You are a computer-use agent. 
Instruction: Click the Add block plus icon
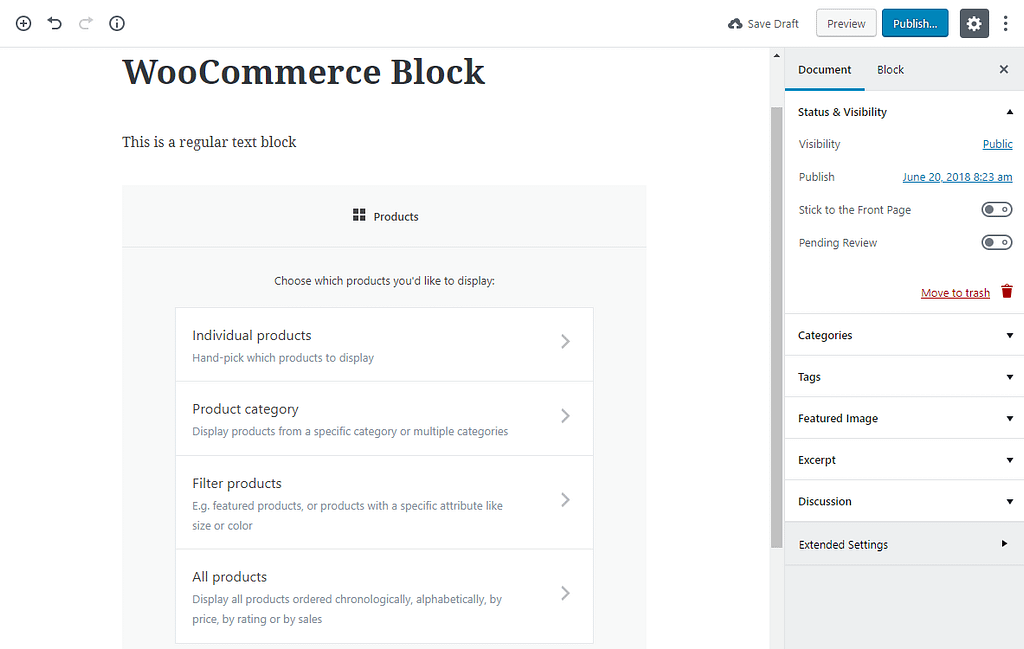(24, 24)
